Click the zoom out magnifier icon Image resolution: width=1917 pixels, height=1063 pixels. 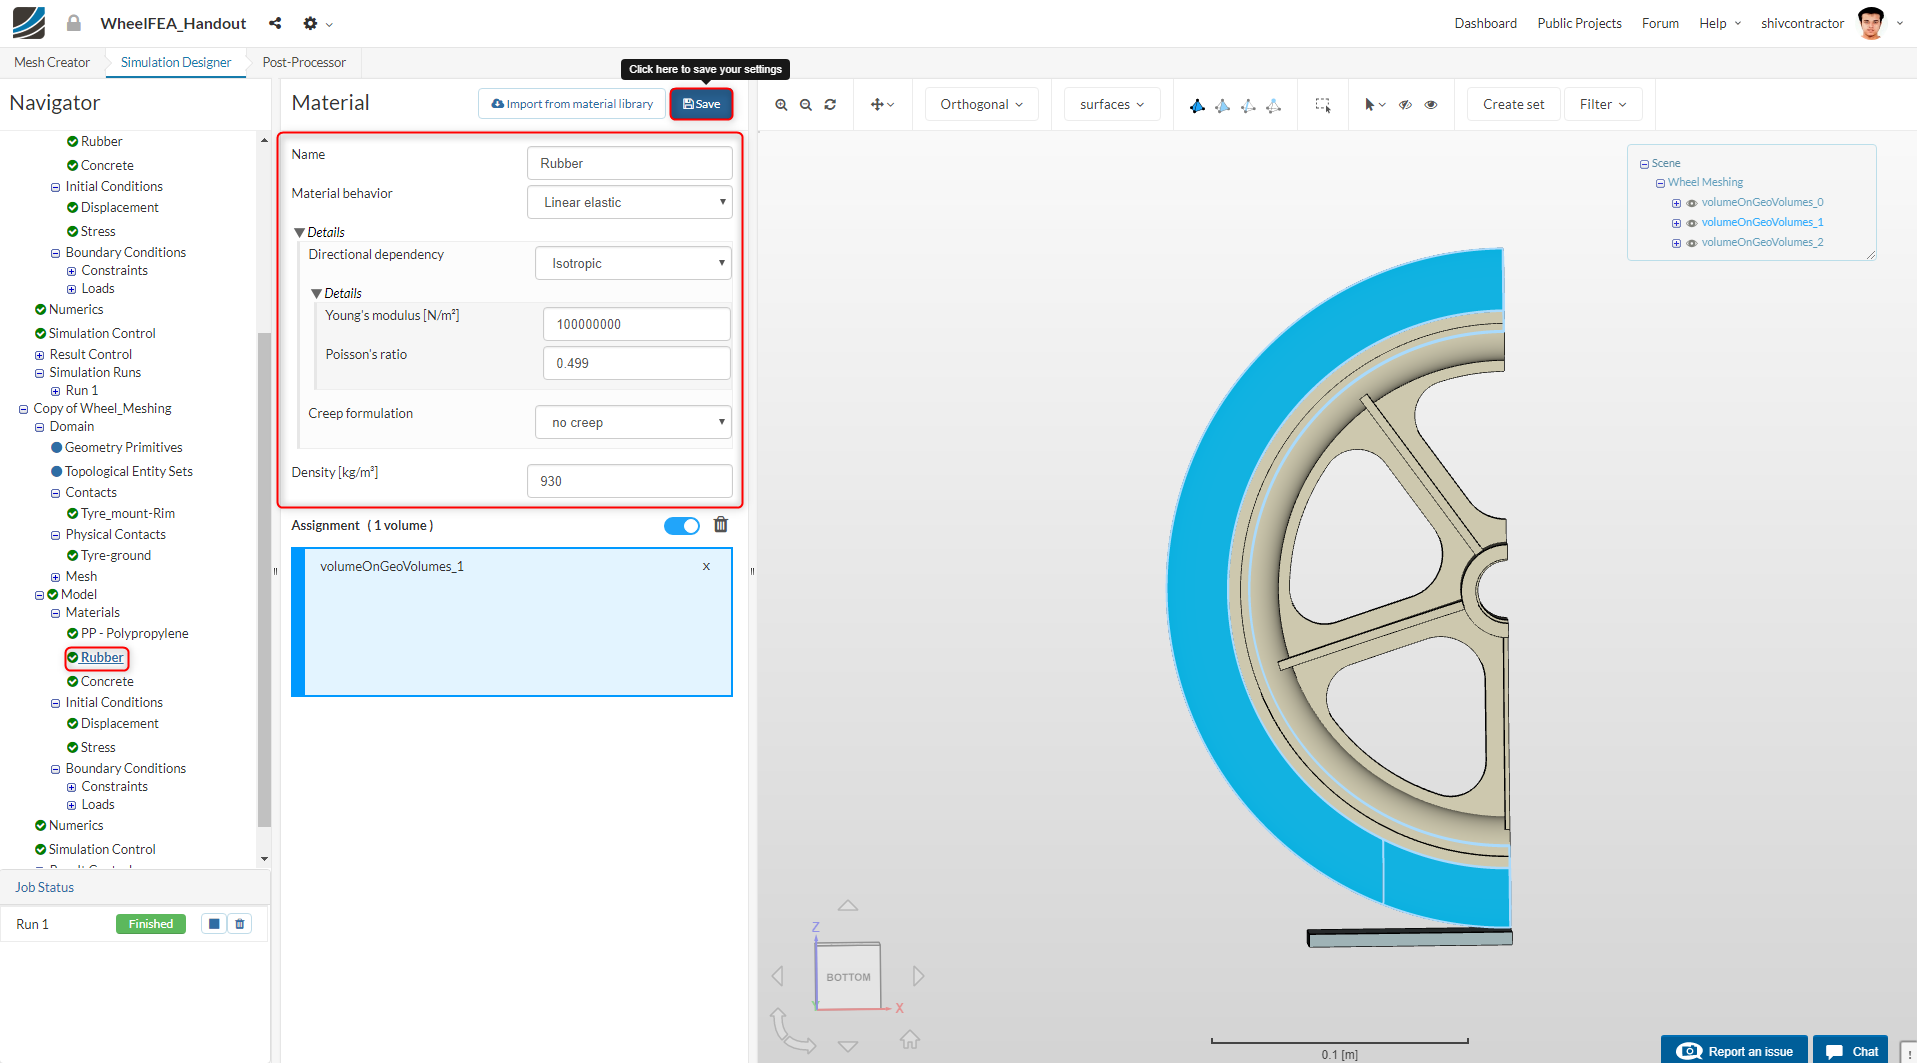pos(805,105)
